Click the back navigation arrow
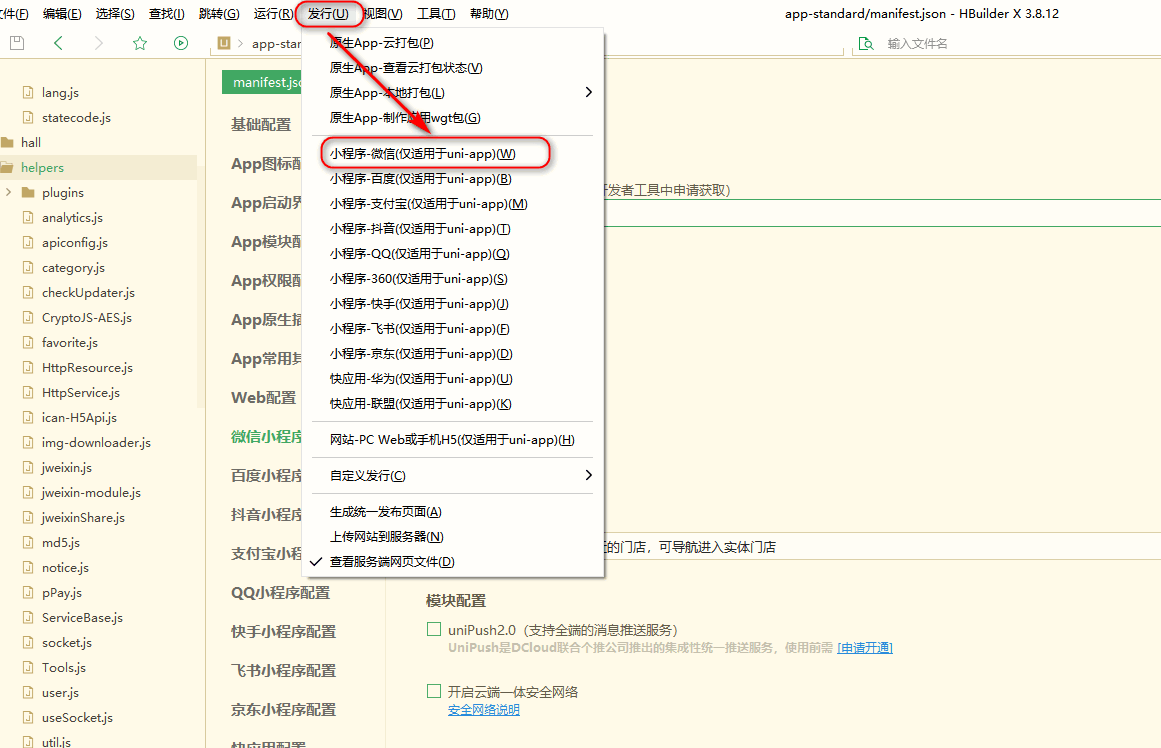Screen dimensions: 1161x748 (58, 43)
